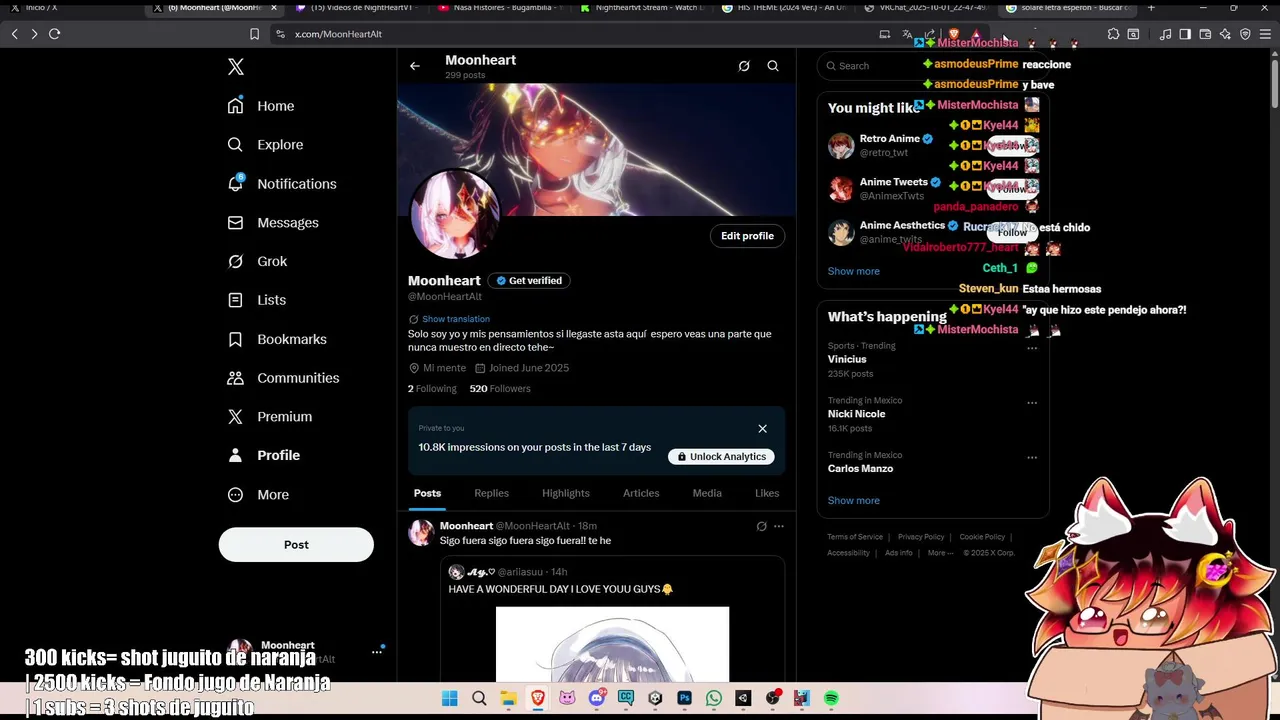The height and width of the screenshot is (720, 1280).
Task: Switch to the Media tab
Action: tap(707, 493)
